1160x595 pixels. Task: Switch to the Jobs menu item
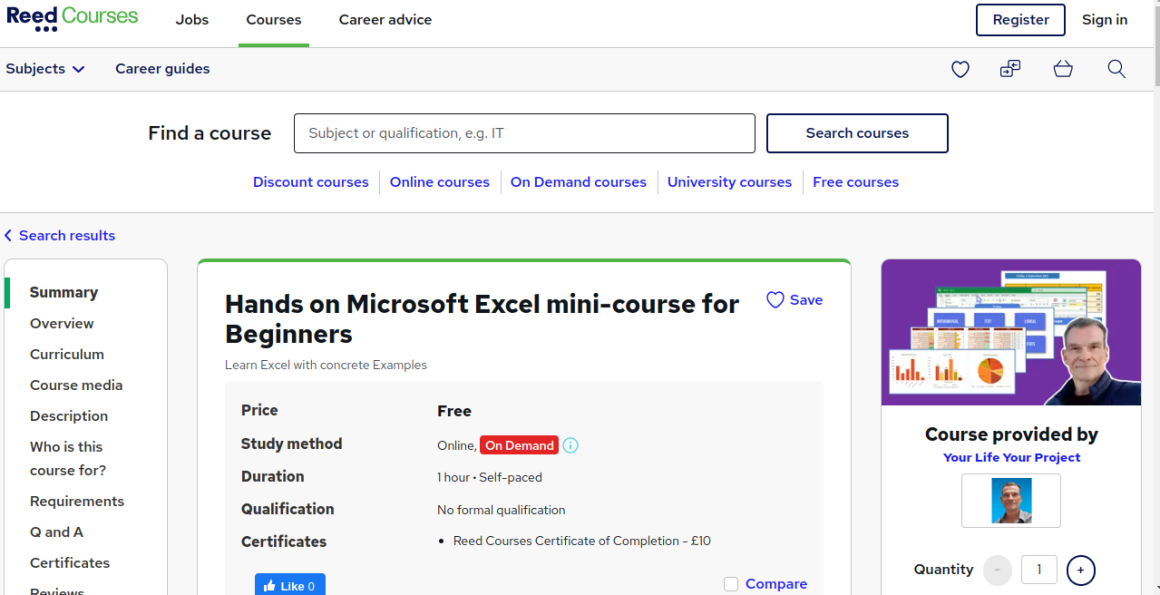192,19
